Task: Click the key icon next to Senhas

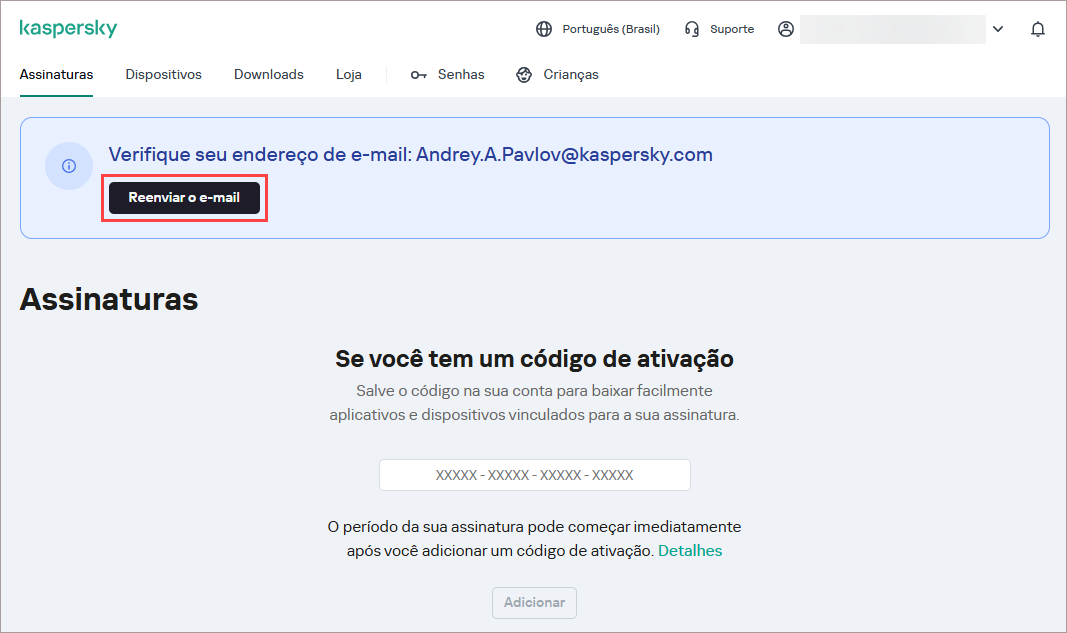Action: pos(419,74)
